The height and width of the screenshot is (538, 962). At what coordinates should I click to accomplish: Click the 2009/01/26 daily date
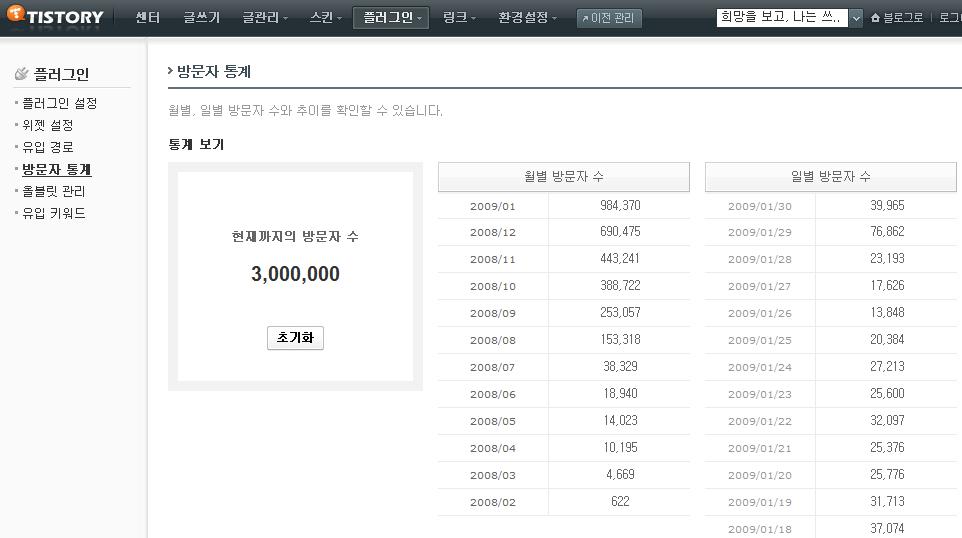760,313
